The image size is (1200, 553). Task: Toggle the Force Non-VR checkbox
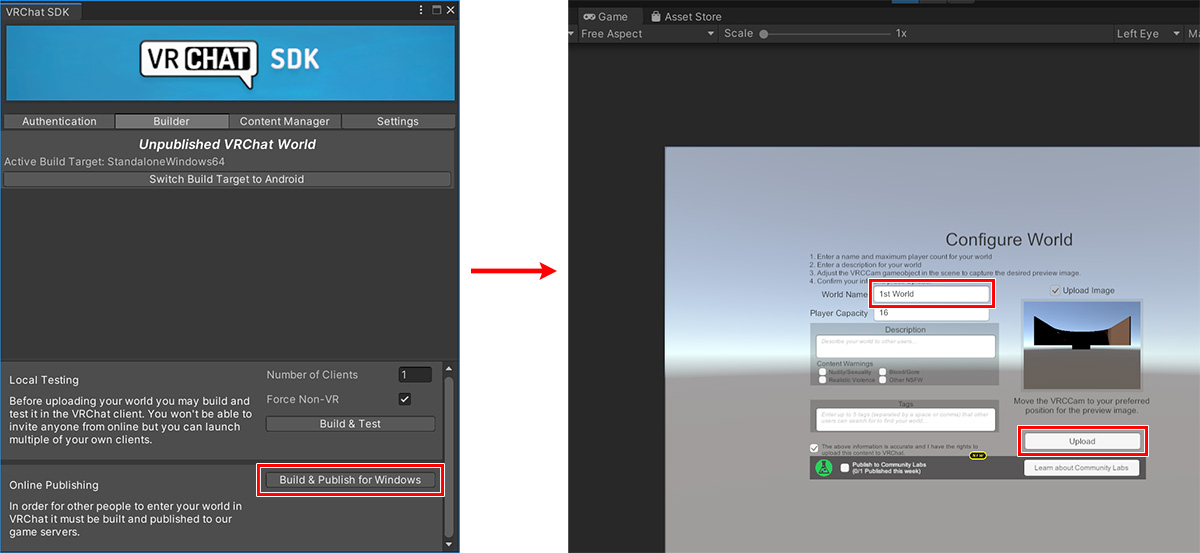(405, 399)
